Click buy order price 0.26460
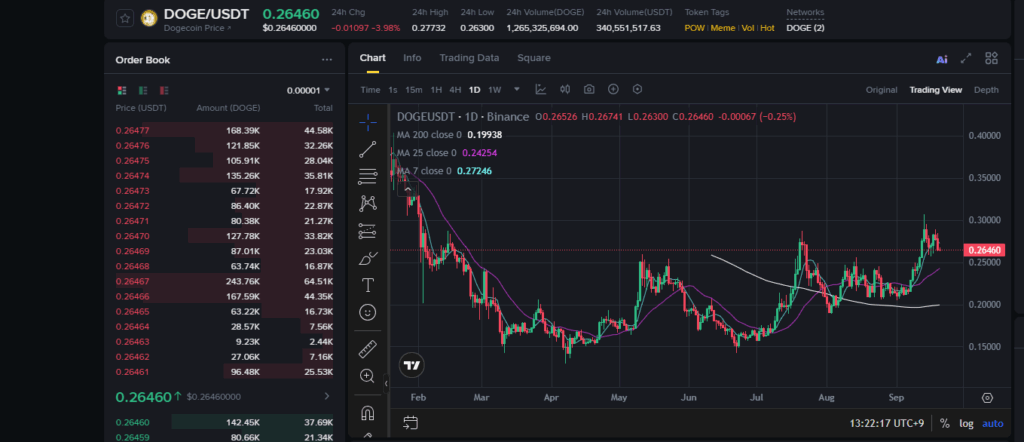 [132, 422]
